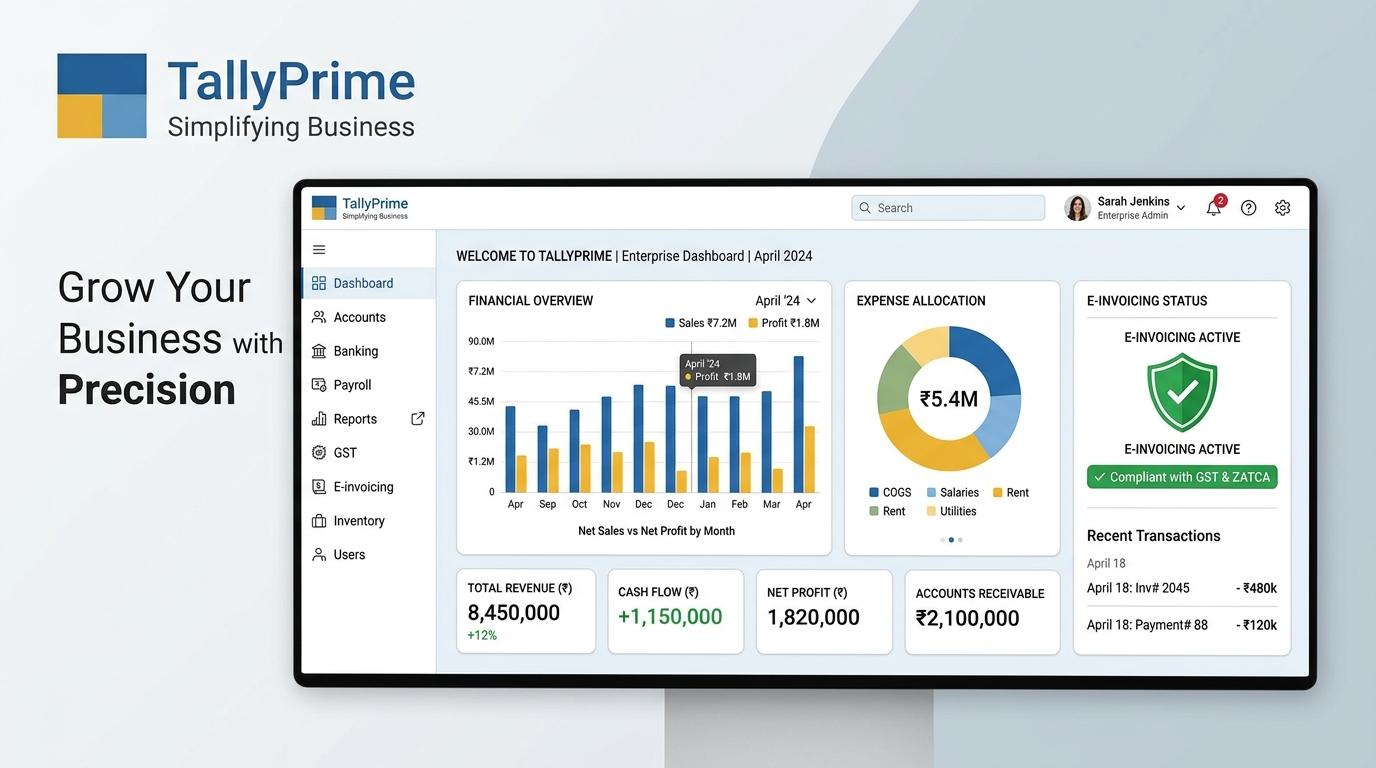Click the external link icon beside Reports
1376x768 pixels.
tap(418, 419)
